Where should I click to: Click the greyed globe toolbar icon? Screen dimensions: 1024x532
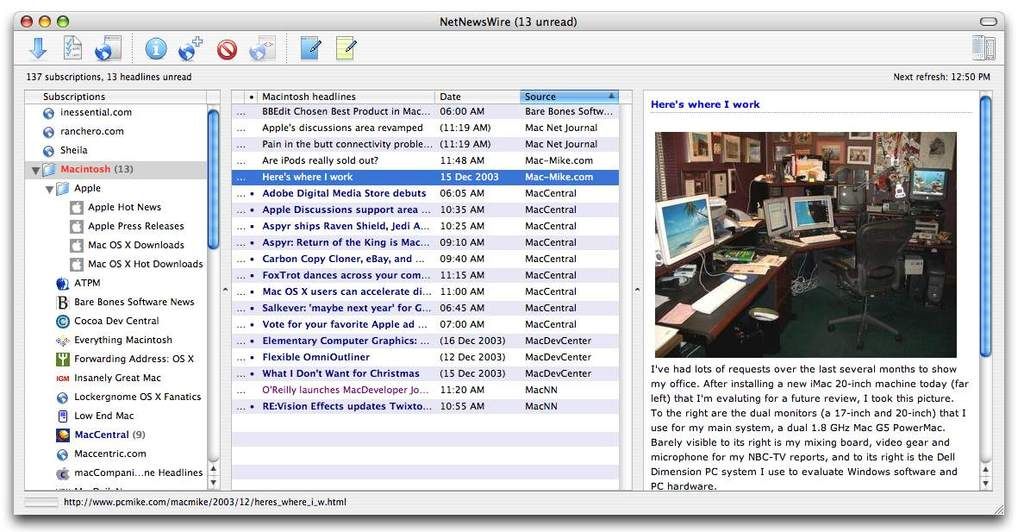[263, 49]
